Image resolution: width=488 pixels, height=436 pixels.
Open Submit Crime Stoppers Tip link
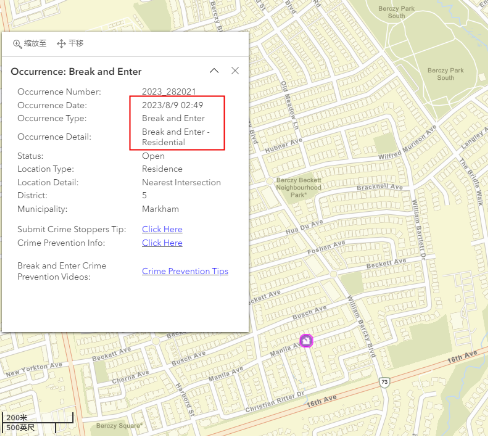tap(162, 229)
